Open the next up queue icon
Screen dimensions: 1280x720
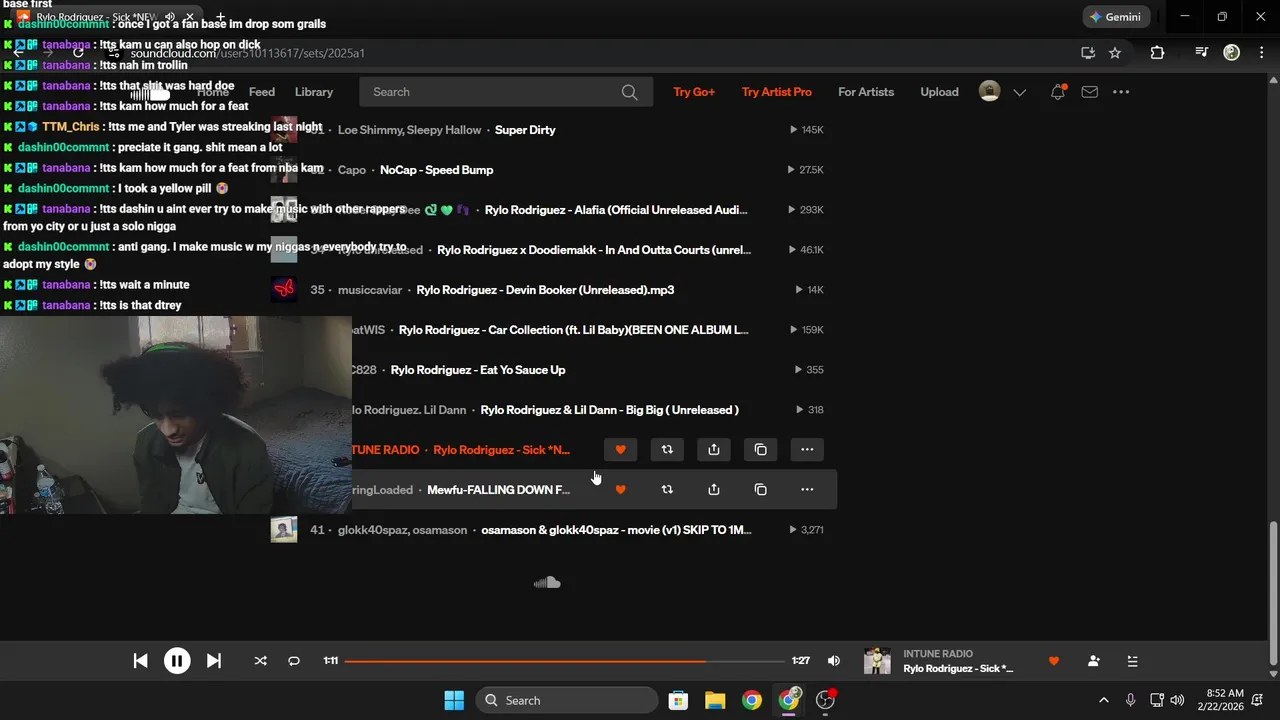click(x=1132, y=661)
